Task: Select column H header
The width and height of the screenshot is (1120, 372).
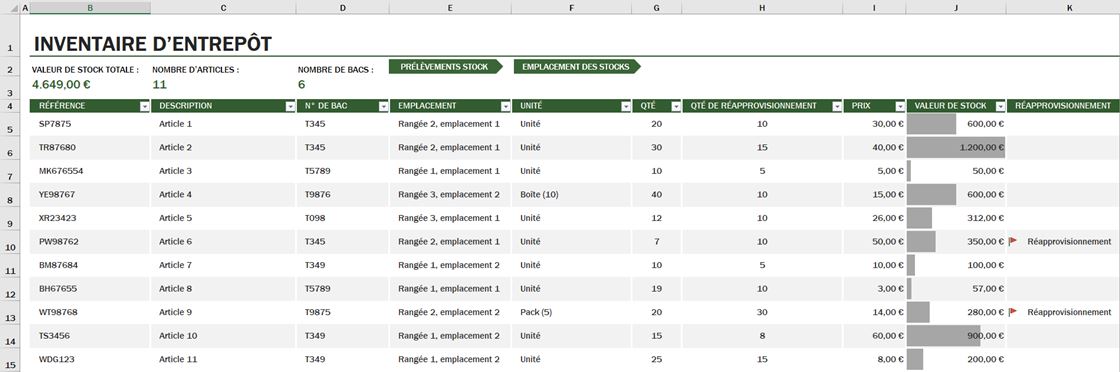Action: [x=762, y=7]
